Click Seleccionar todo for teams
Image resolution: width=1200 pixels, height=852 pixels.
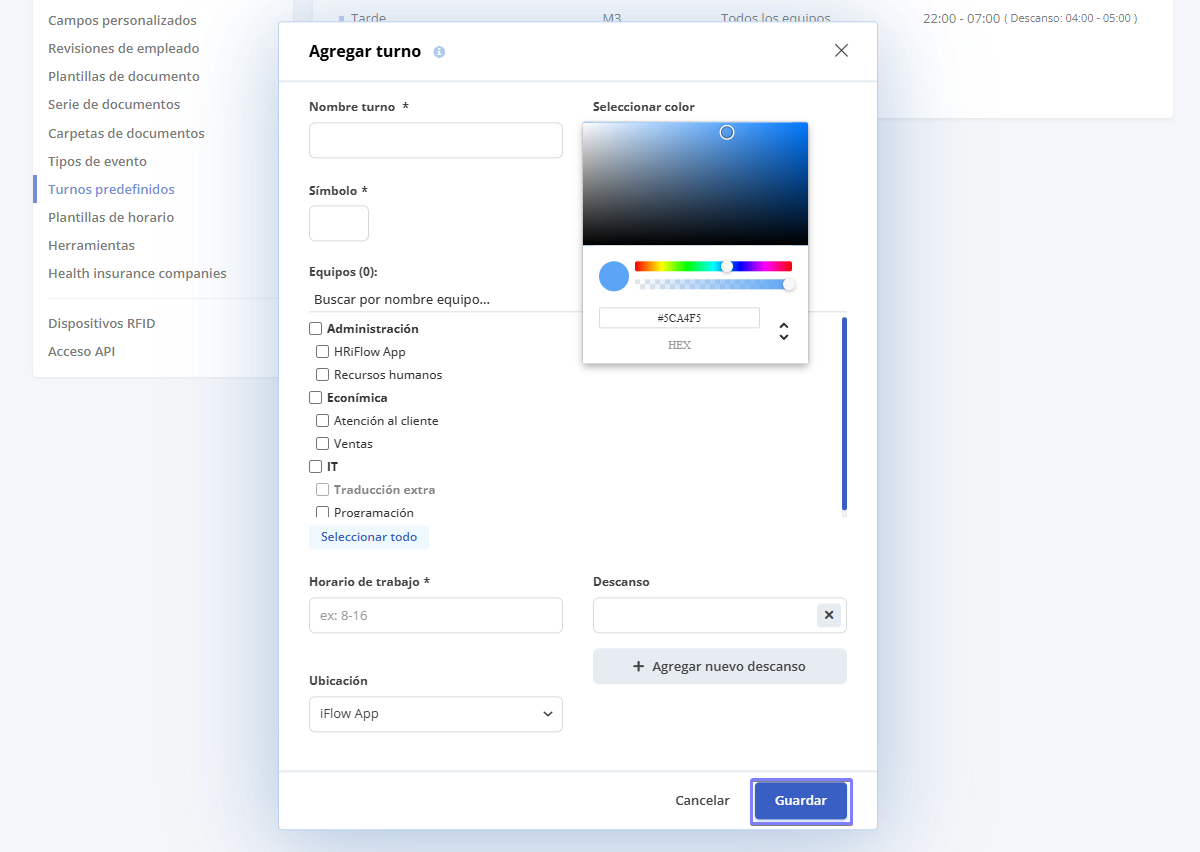[x=369, y=537]
